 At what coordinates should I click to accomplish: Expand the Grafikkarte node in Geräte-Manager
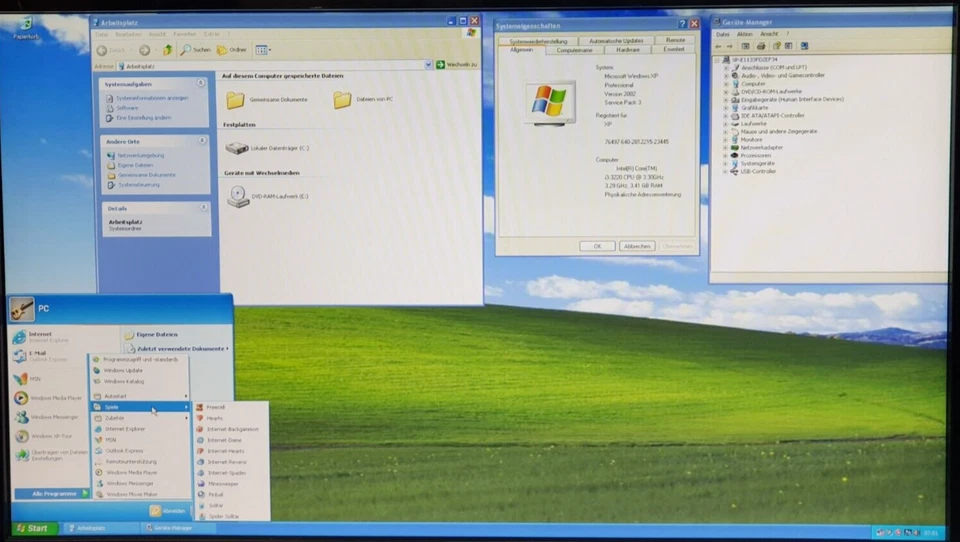726,107
